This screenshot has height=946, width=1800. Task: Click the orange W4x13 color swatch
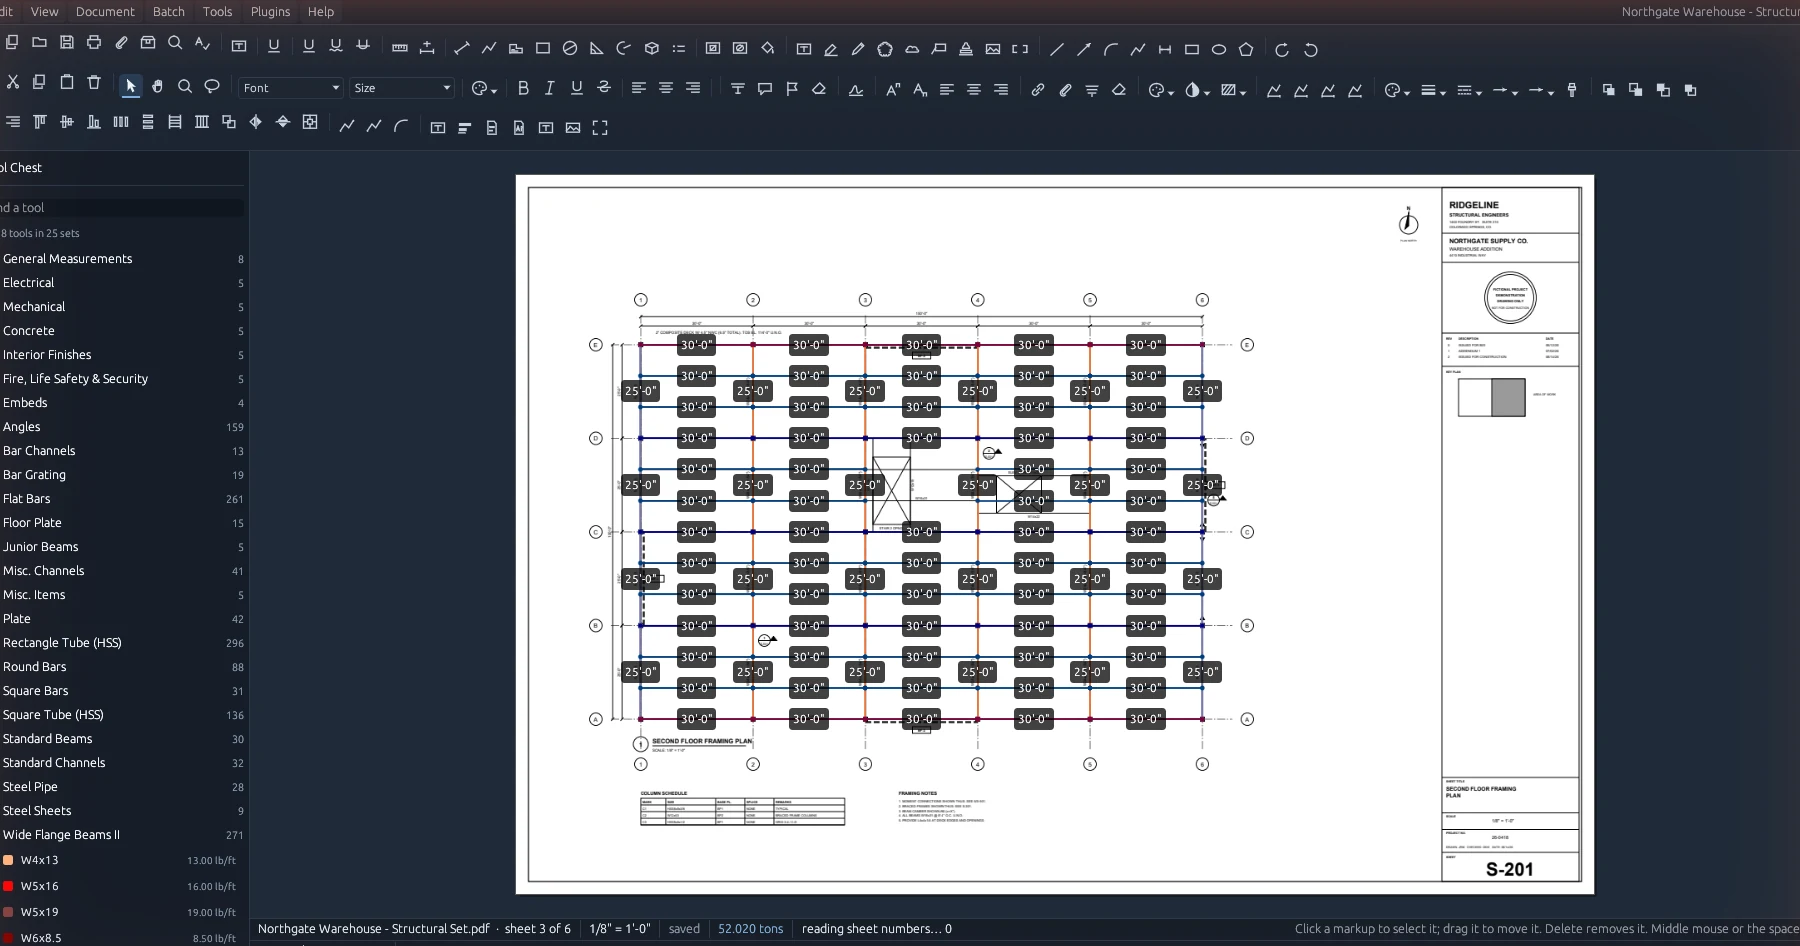coord(8,860)
